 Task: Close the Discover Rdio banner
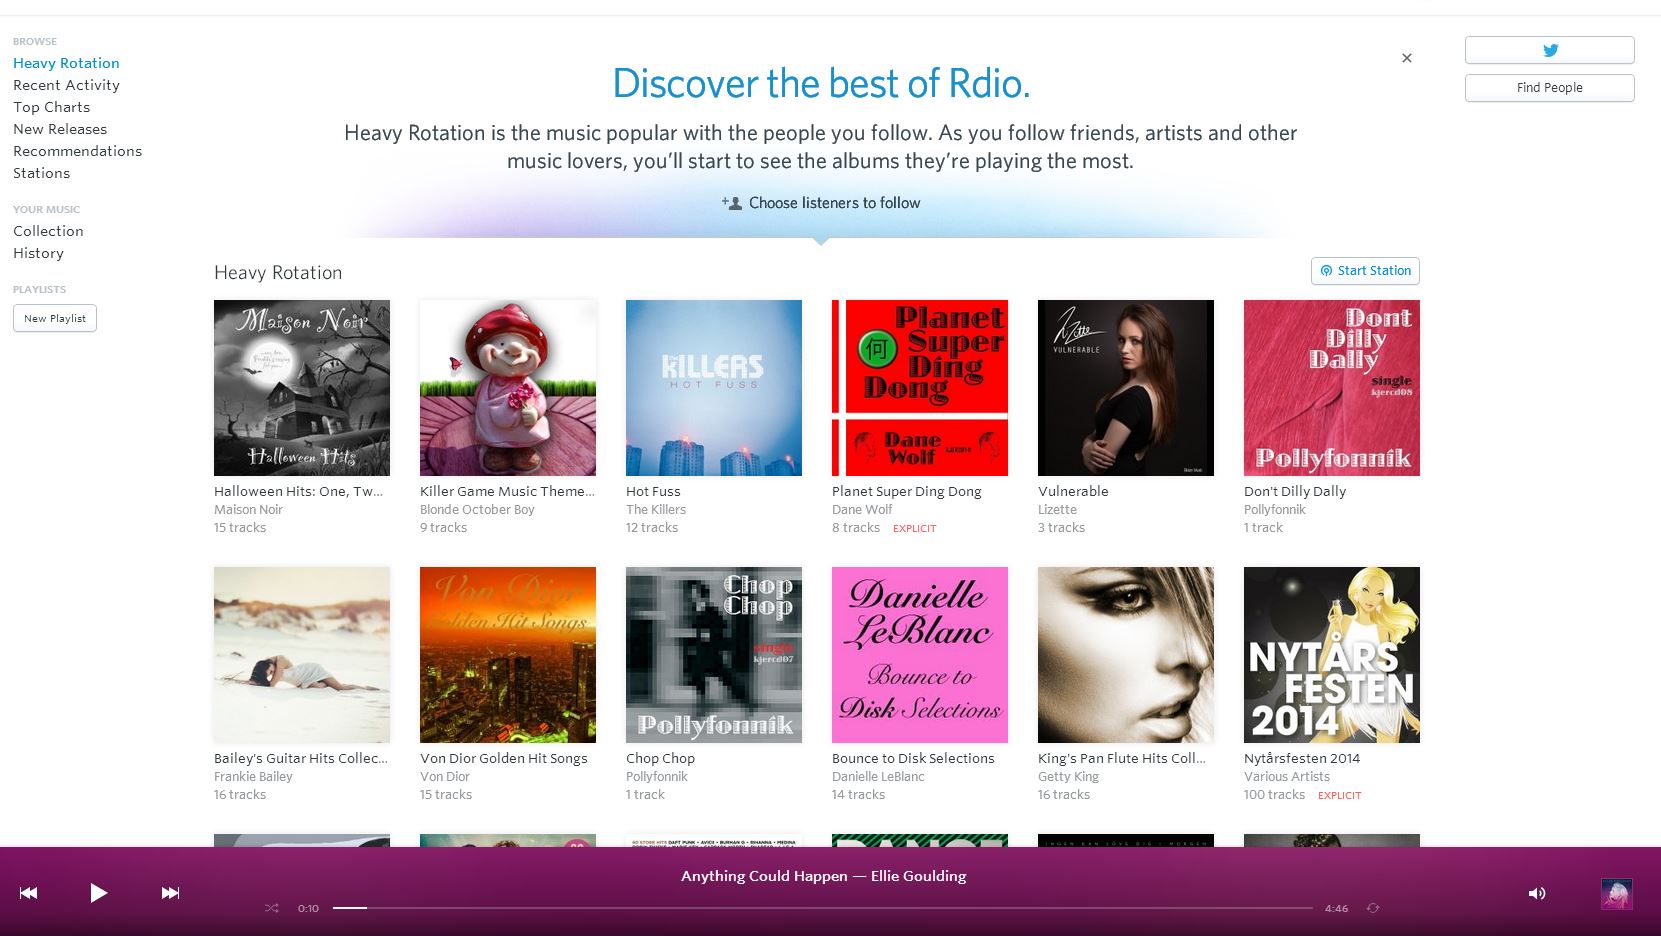pyautogui.click(x=1407, y=58)
